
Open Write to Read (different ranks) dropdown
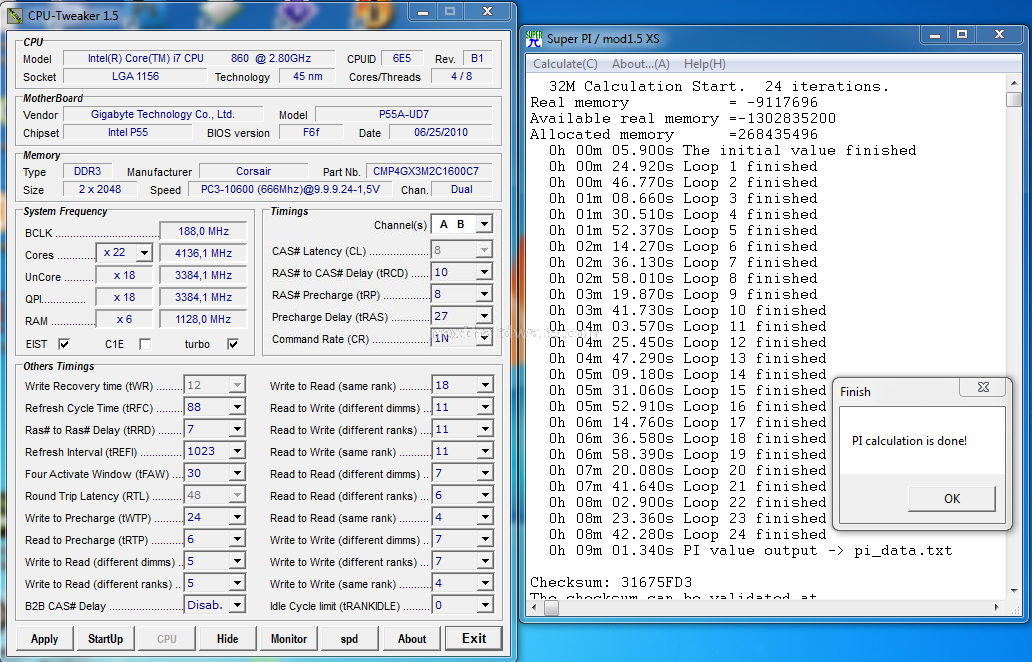coord(237,583)
